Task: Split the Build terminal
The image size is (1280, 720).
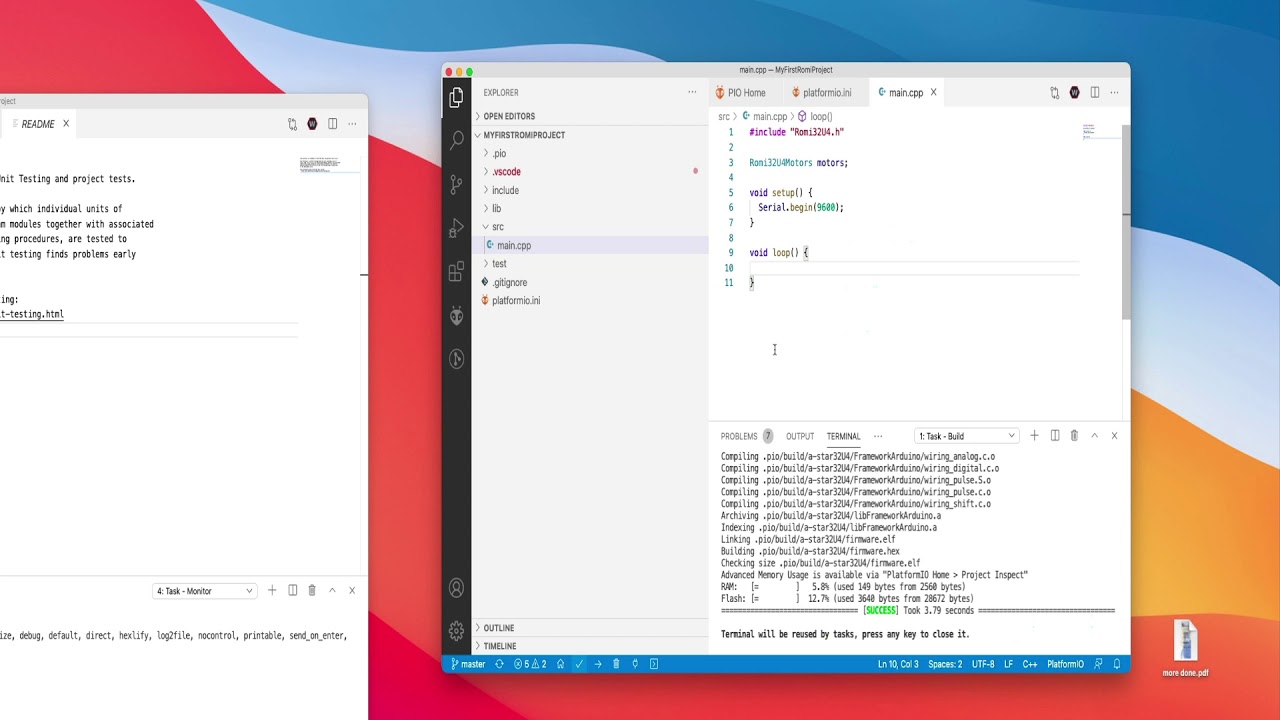Action: pos(1055,436)
